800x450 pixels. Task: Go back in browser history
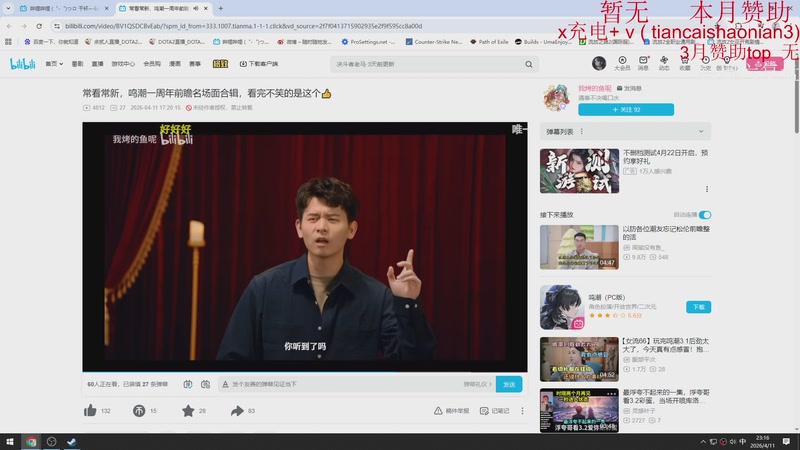pyautogui.click(x=10, y=26)
